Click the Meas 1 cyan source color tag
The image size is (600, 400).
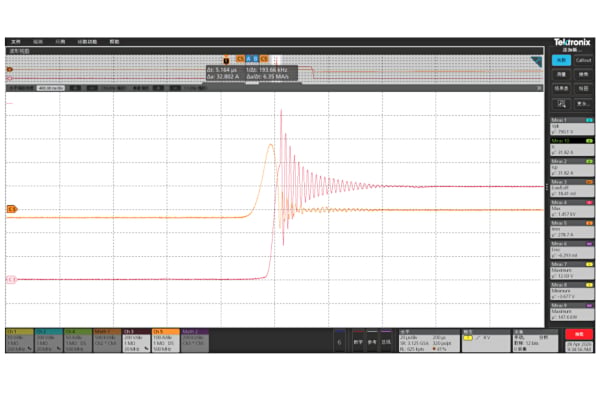click(589, 120)
